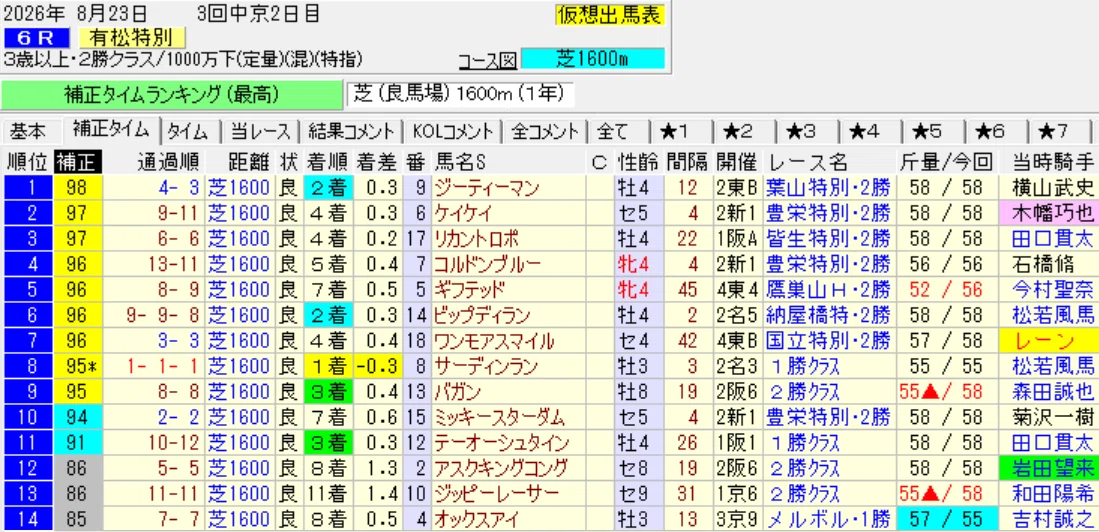
Task: Open the ★3 tab
Action: (x=801, y=131)
